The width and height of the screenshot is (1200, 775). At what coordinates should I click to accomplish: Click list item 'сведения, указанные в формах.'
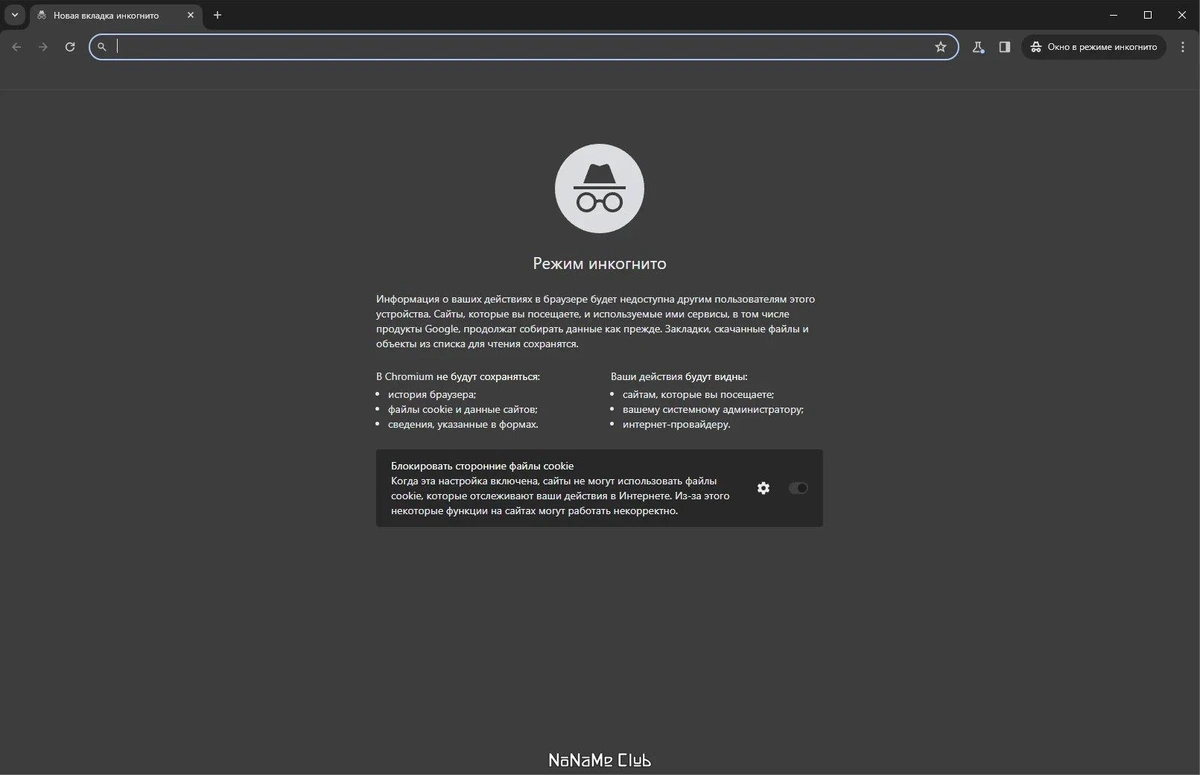(463, 424)
